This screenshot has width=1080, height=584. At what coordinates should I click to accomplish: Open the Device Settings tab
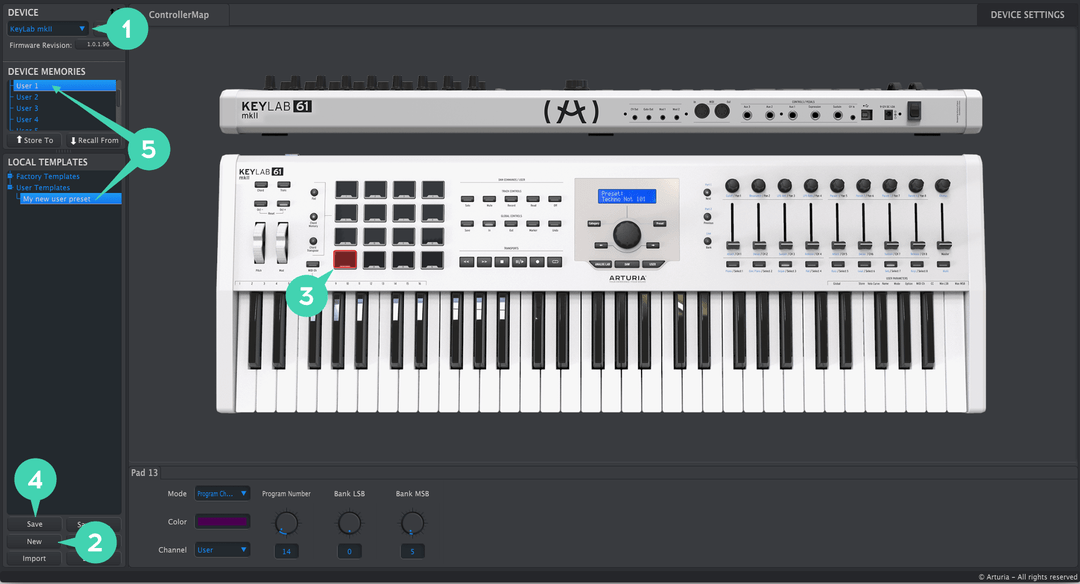coord(1027,14)
